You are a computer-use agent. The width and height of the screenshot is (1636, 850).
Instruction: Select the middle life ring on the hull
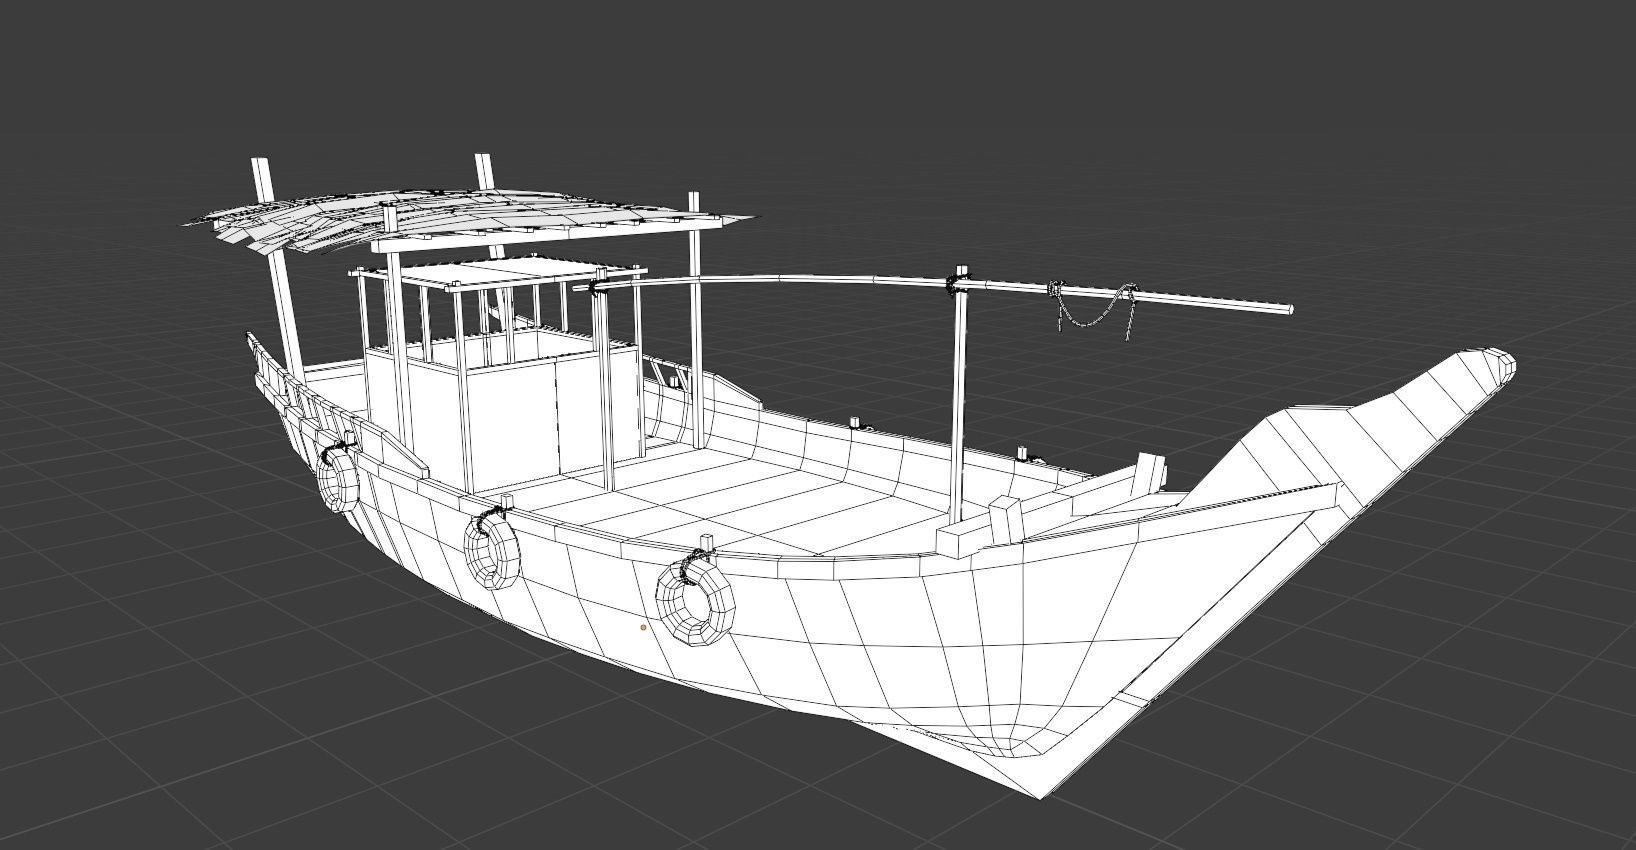493,553
